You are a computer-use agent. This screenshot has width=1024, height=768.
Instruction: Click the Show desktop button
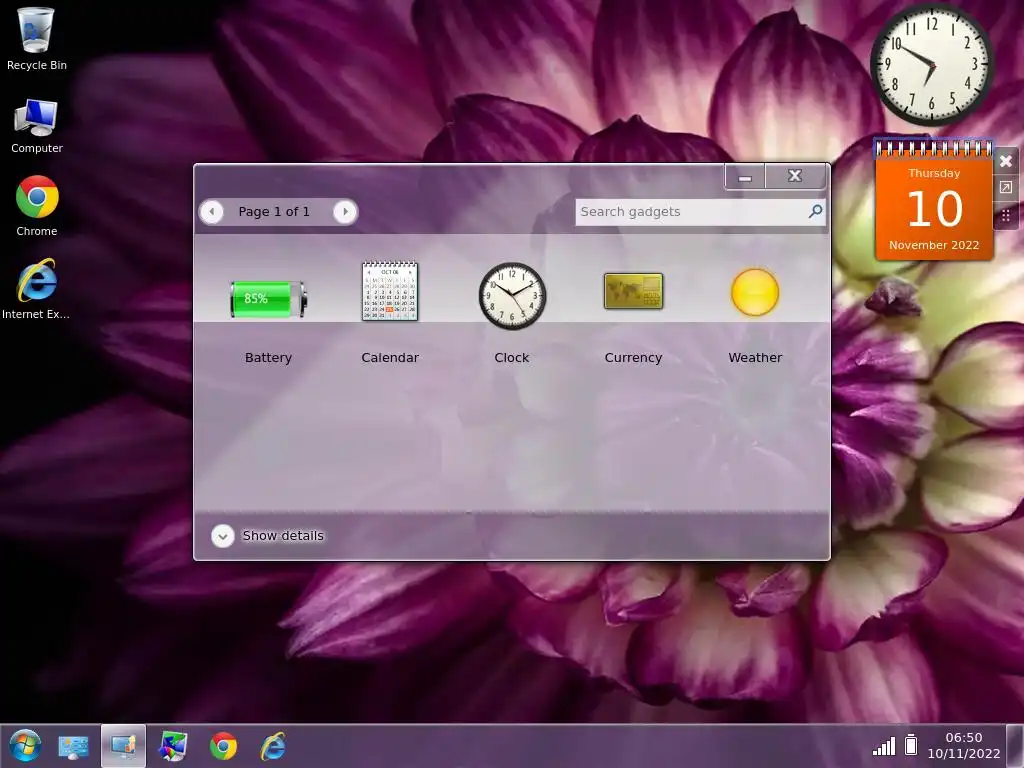(x=1015, y=746)
